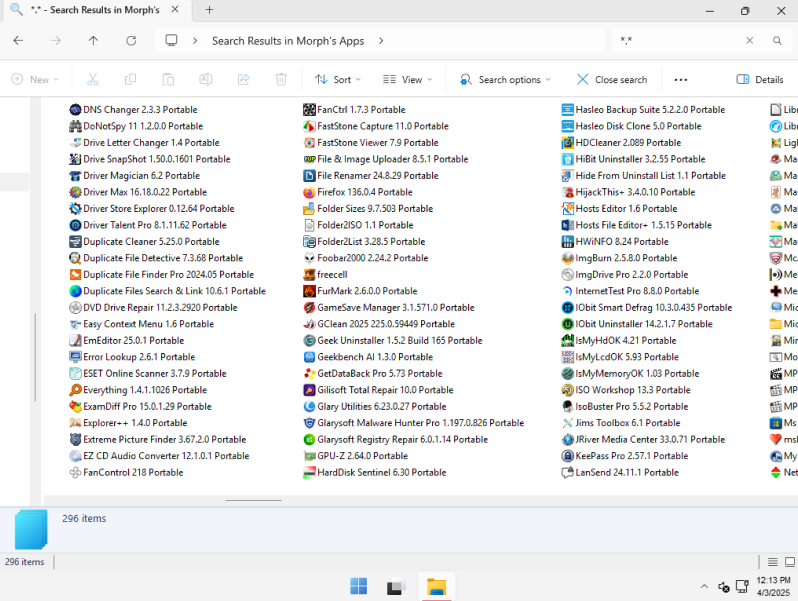Select the Foobar2000 2.24.2 Portable icon
The height and width of the screenshot is (601, 798).
[x=309, y=258]
